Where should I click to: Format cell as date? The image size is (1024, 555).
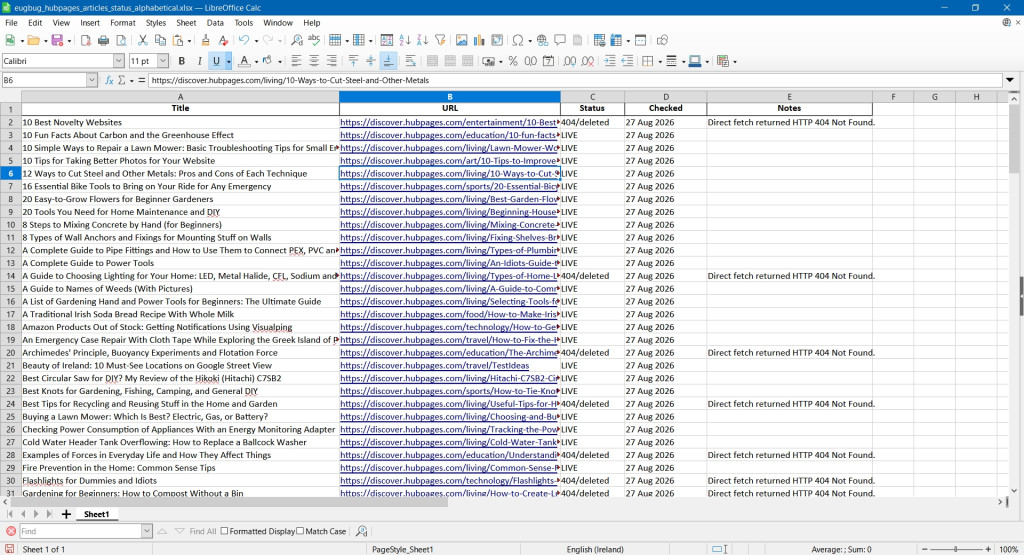(x=549, y=61)
